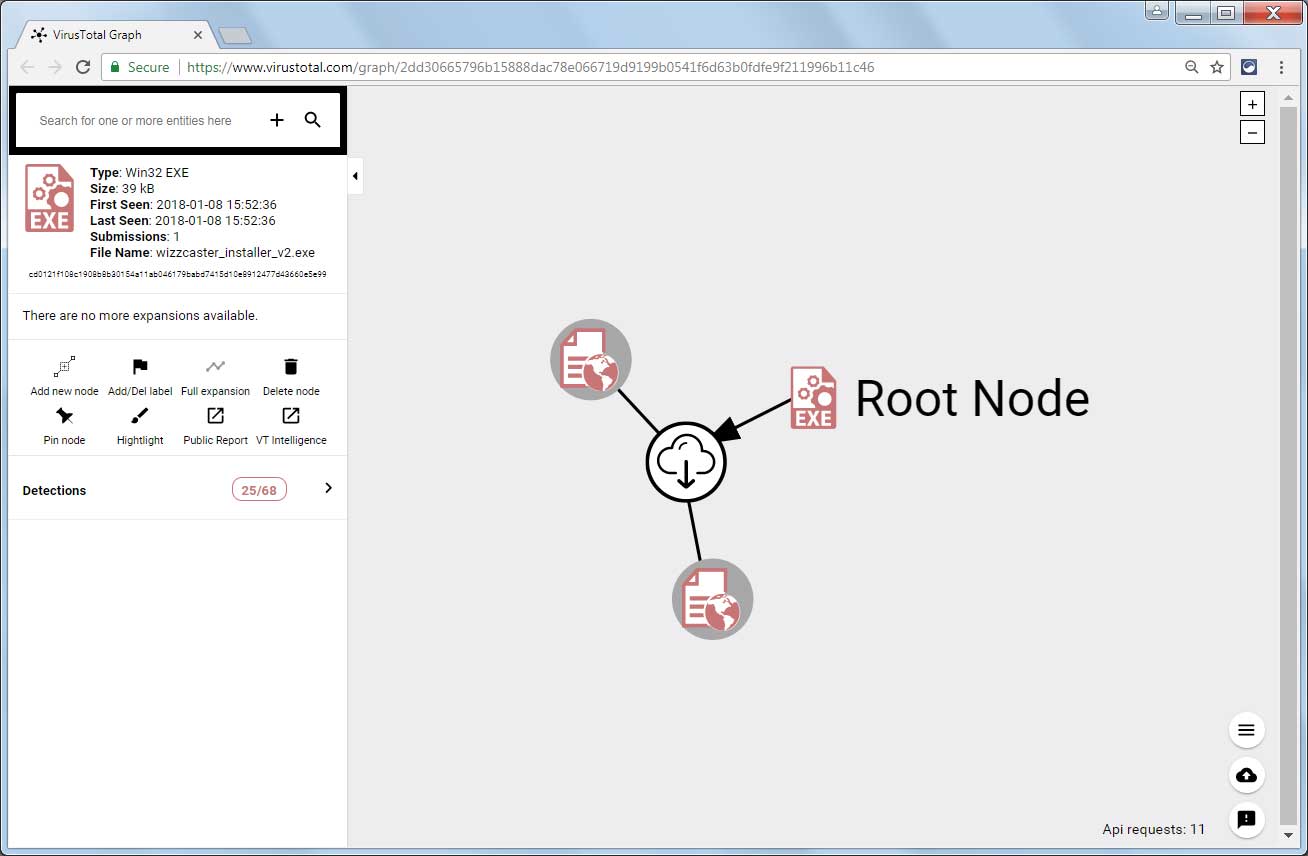
Task: Select the cloud download center node
Action: [x=686, y=462]
